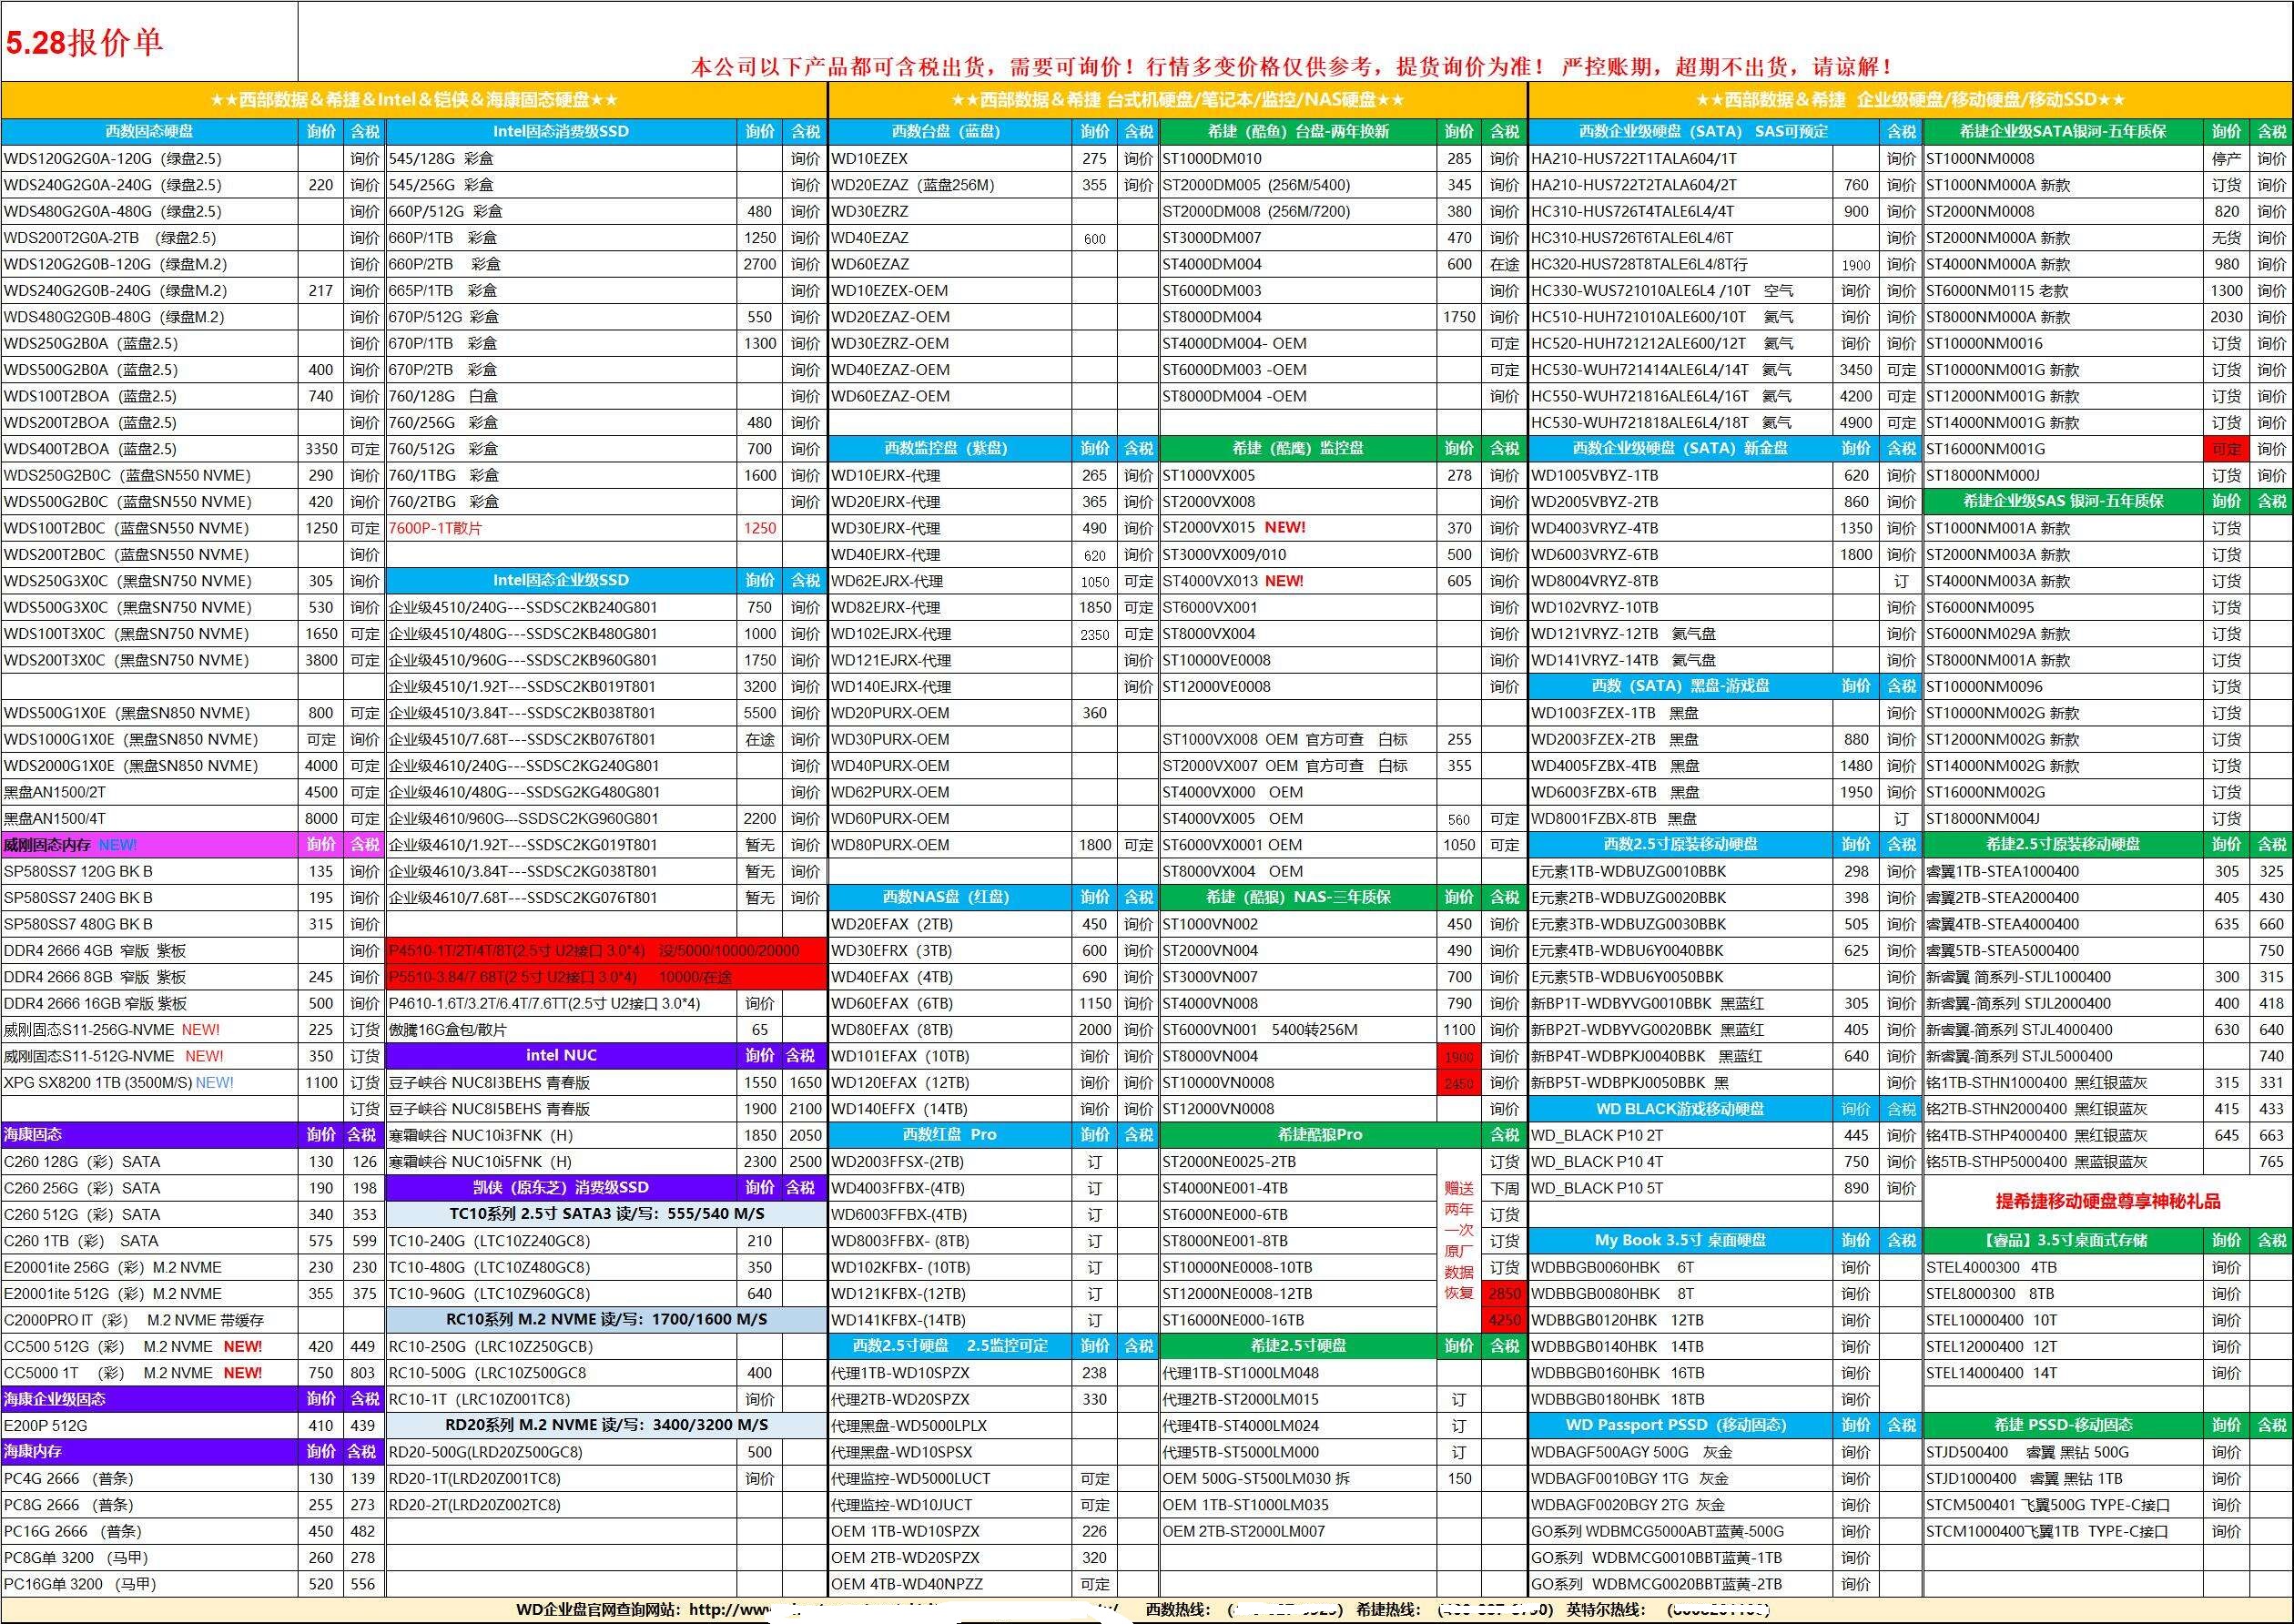This screenshot has height=1624, width=2294.
Task: Select "企业级4510/240G---SSDSC2KB240G801" cell
Action: (561, 607)
